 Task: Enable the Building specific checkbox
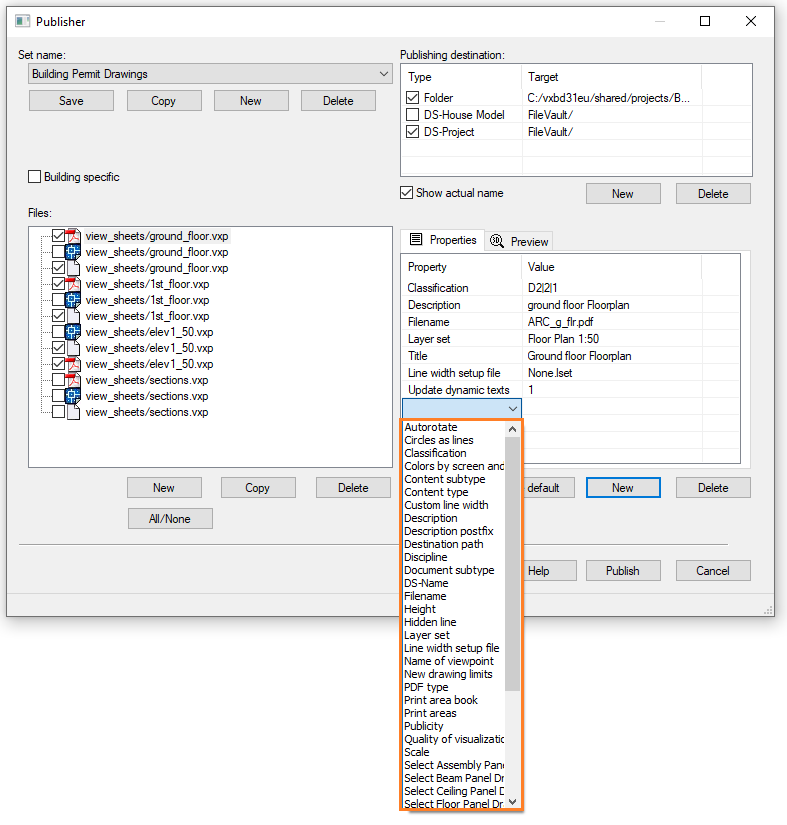point(36,177)
